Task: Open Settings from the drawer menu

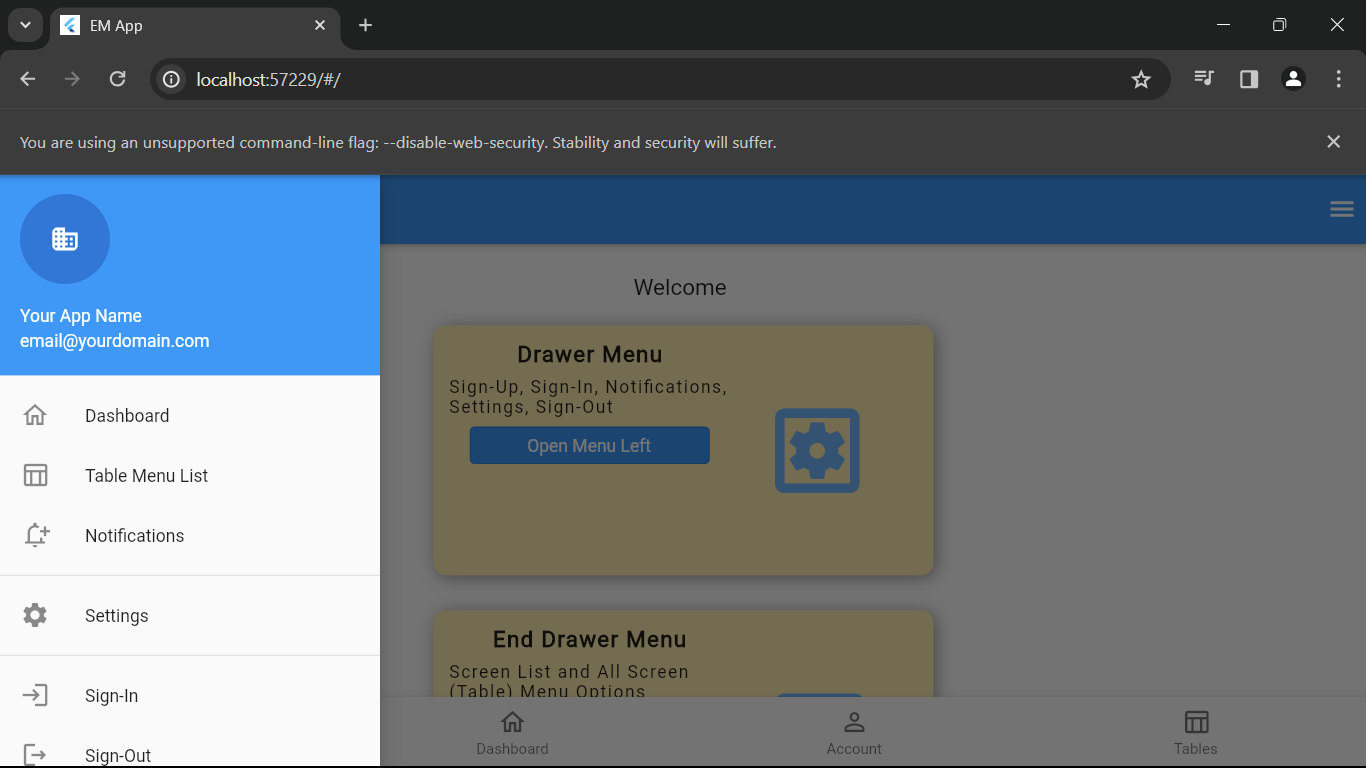Action: click(190, 615)
